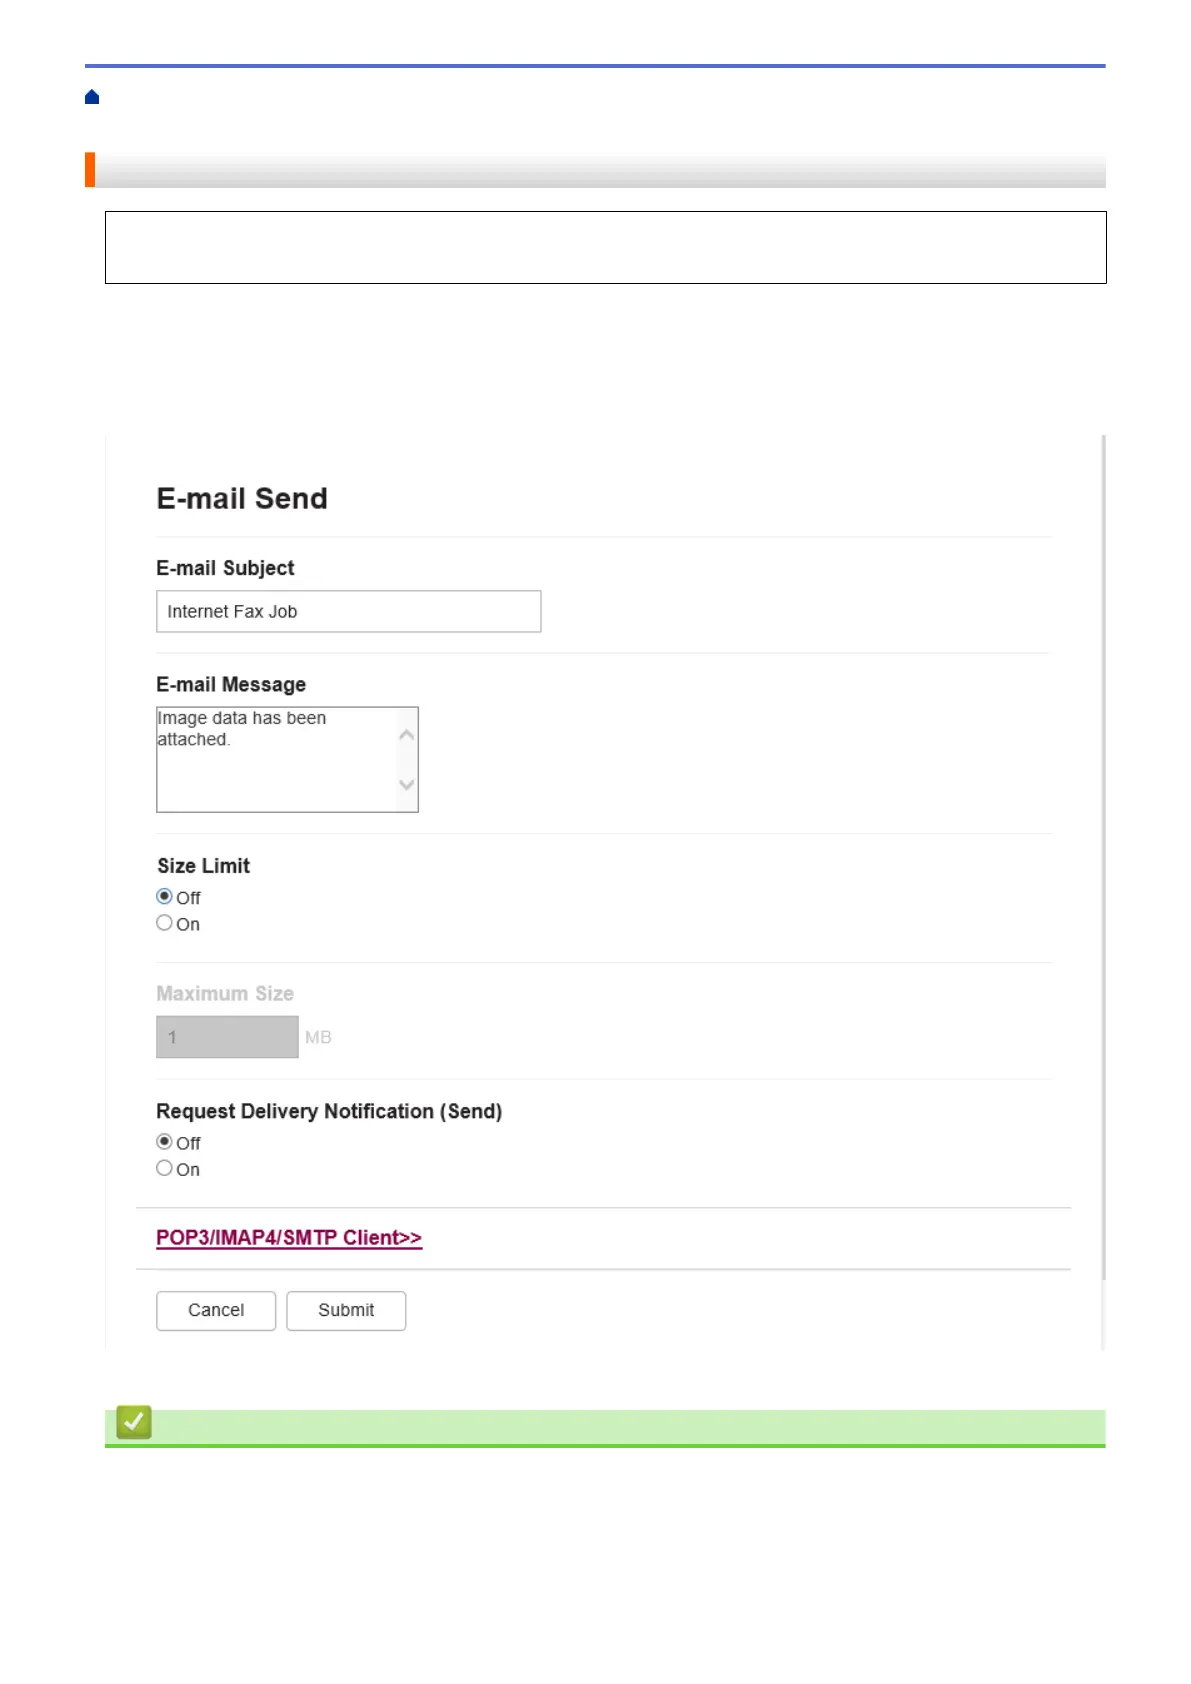Image resolution: width=1191 pixels, height=1684 pixels.
Task: Click up arrow in E-mail Message box
Action: pos(407,735)
